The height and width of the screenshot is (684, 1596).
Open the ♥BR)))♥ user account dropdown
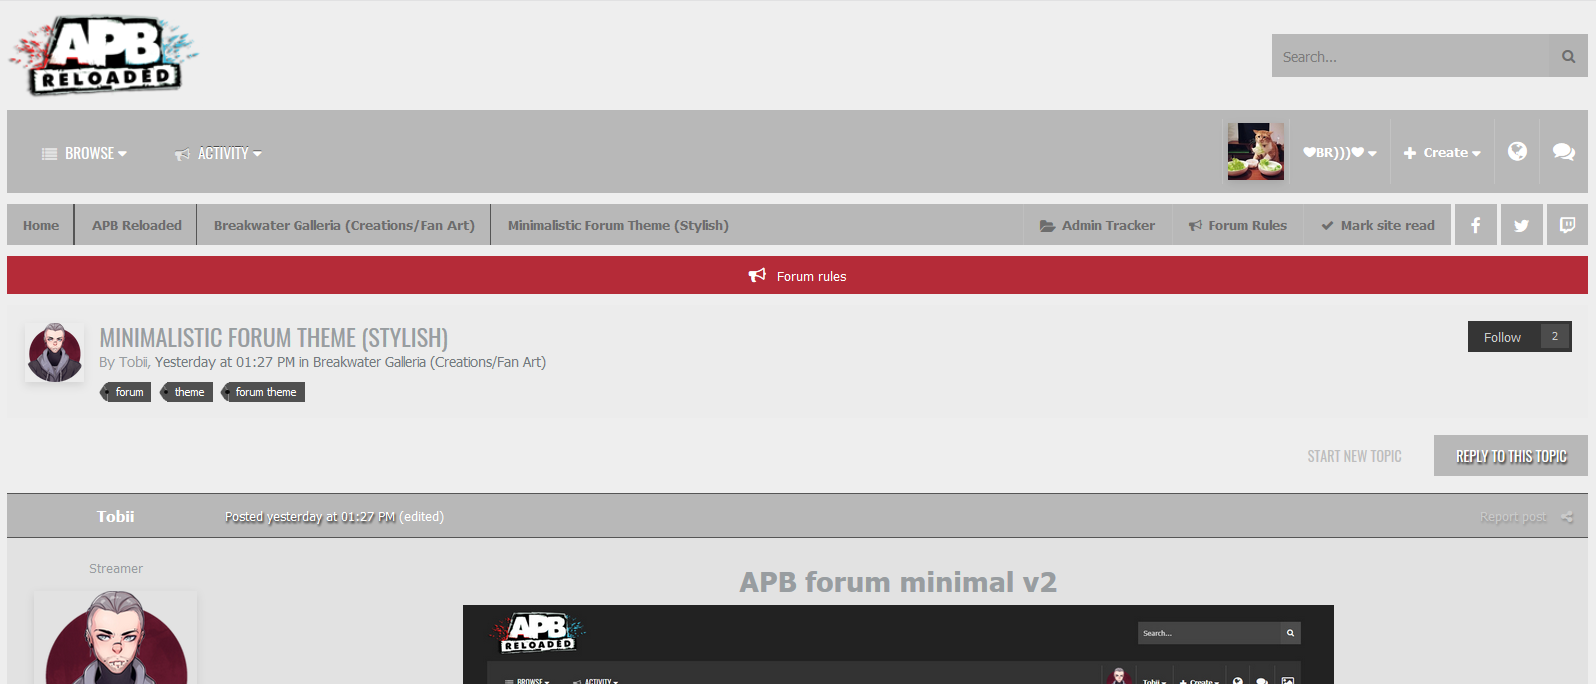coord(1340,152)
